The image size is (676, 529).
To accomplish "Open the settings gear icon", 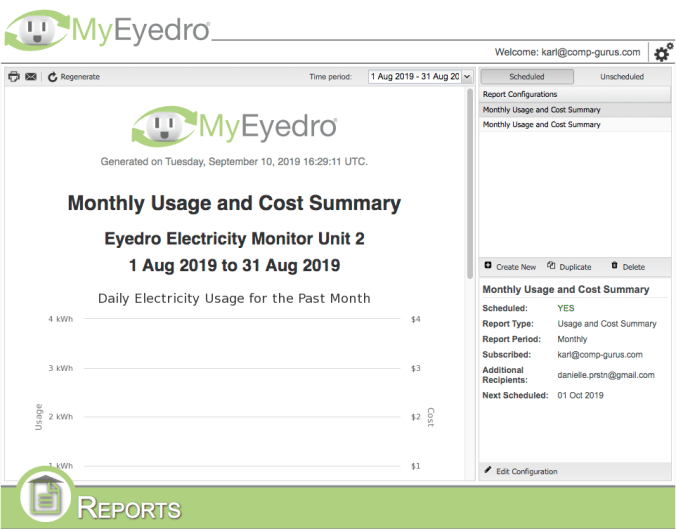I will point(662,51).
